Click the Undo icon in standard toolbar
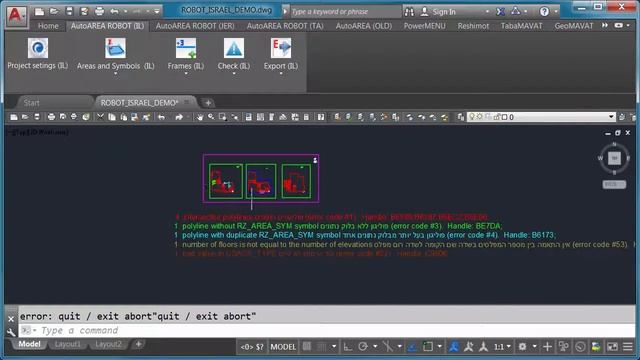The image size is (640, 360). (162, 117)
